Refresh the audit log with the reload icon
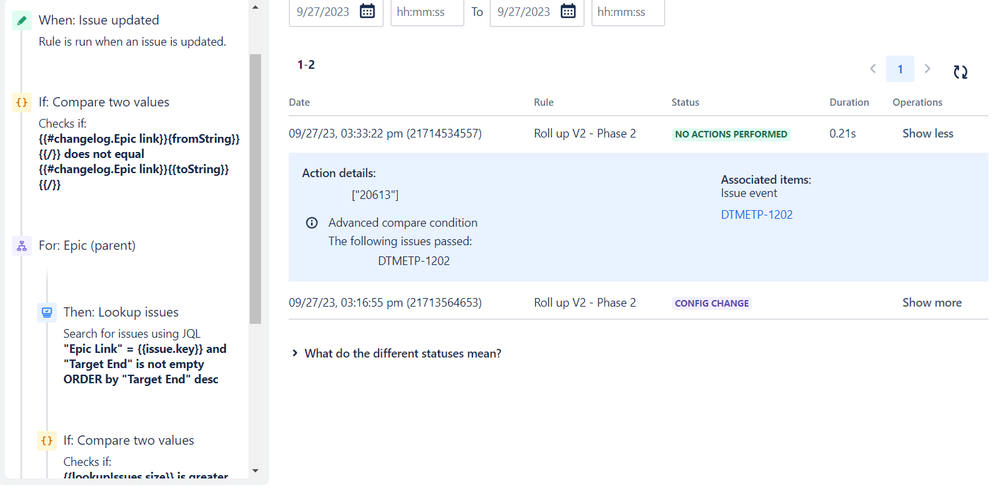 (961, 72)
